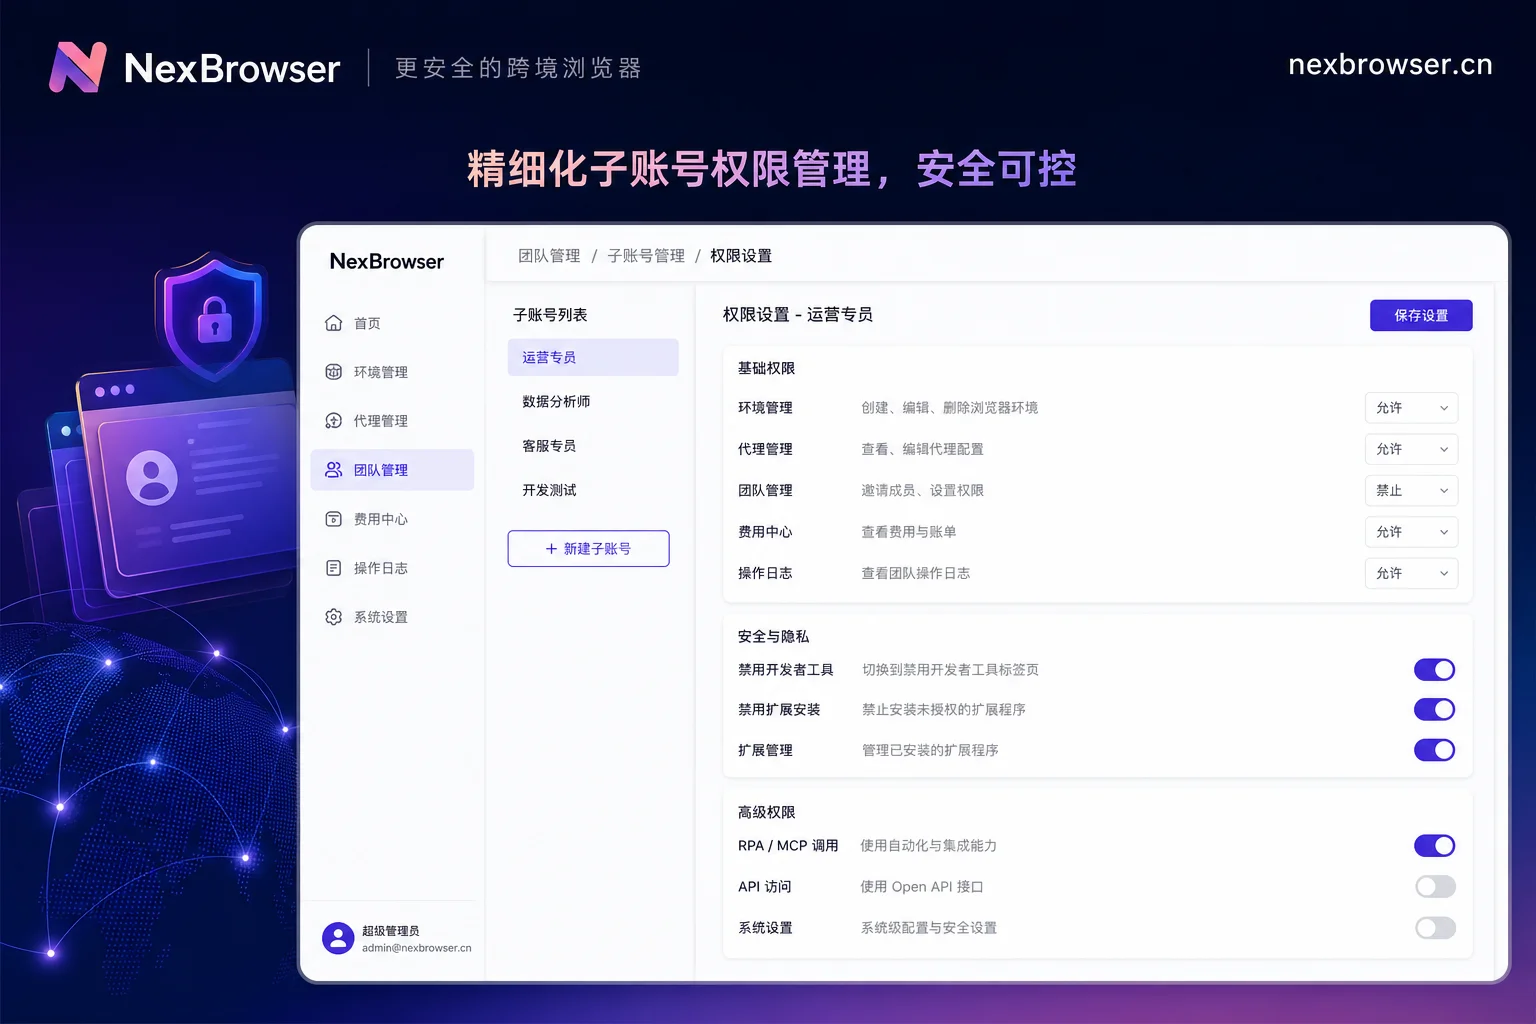Click the environment management sidebar icon
This screenshot has height=1024, width=1536.
pyautogui.click(x=334, y=372)
